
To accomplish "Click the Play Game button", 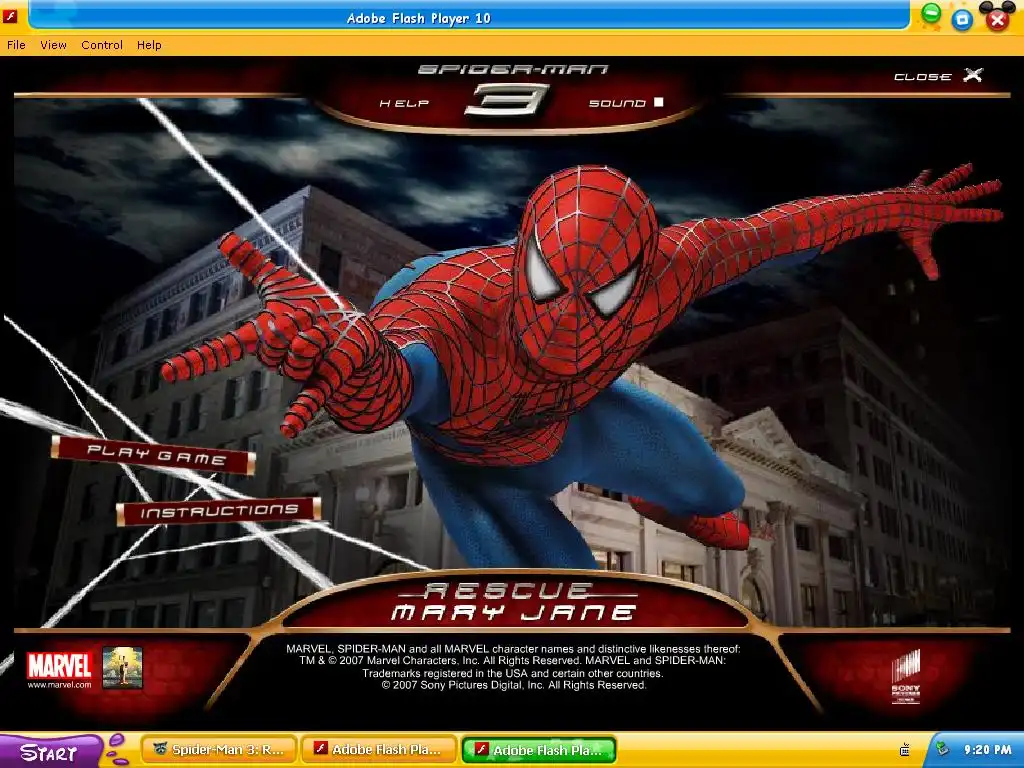I will [154, 455].
